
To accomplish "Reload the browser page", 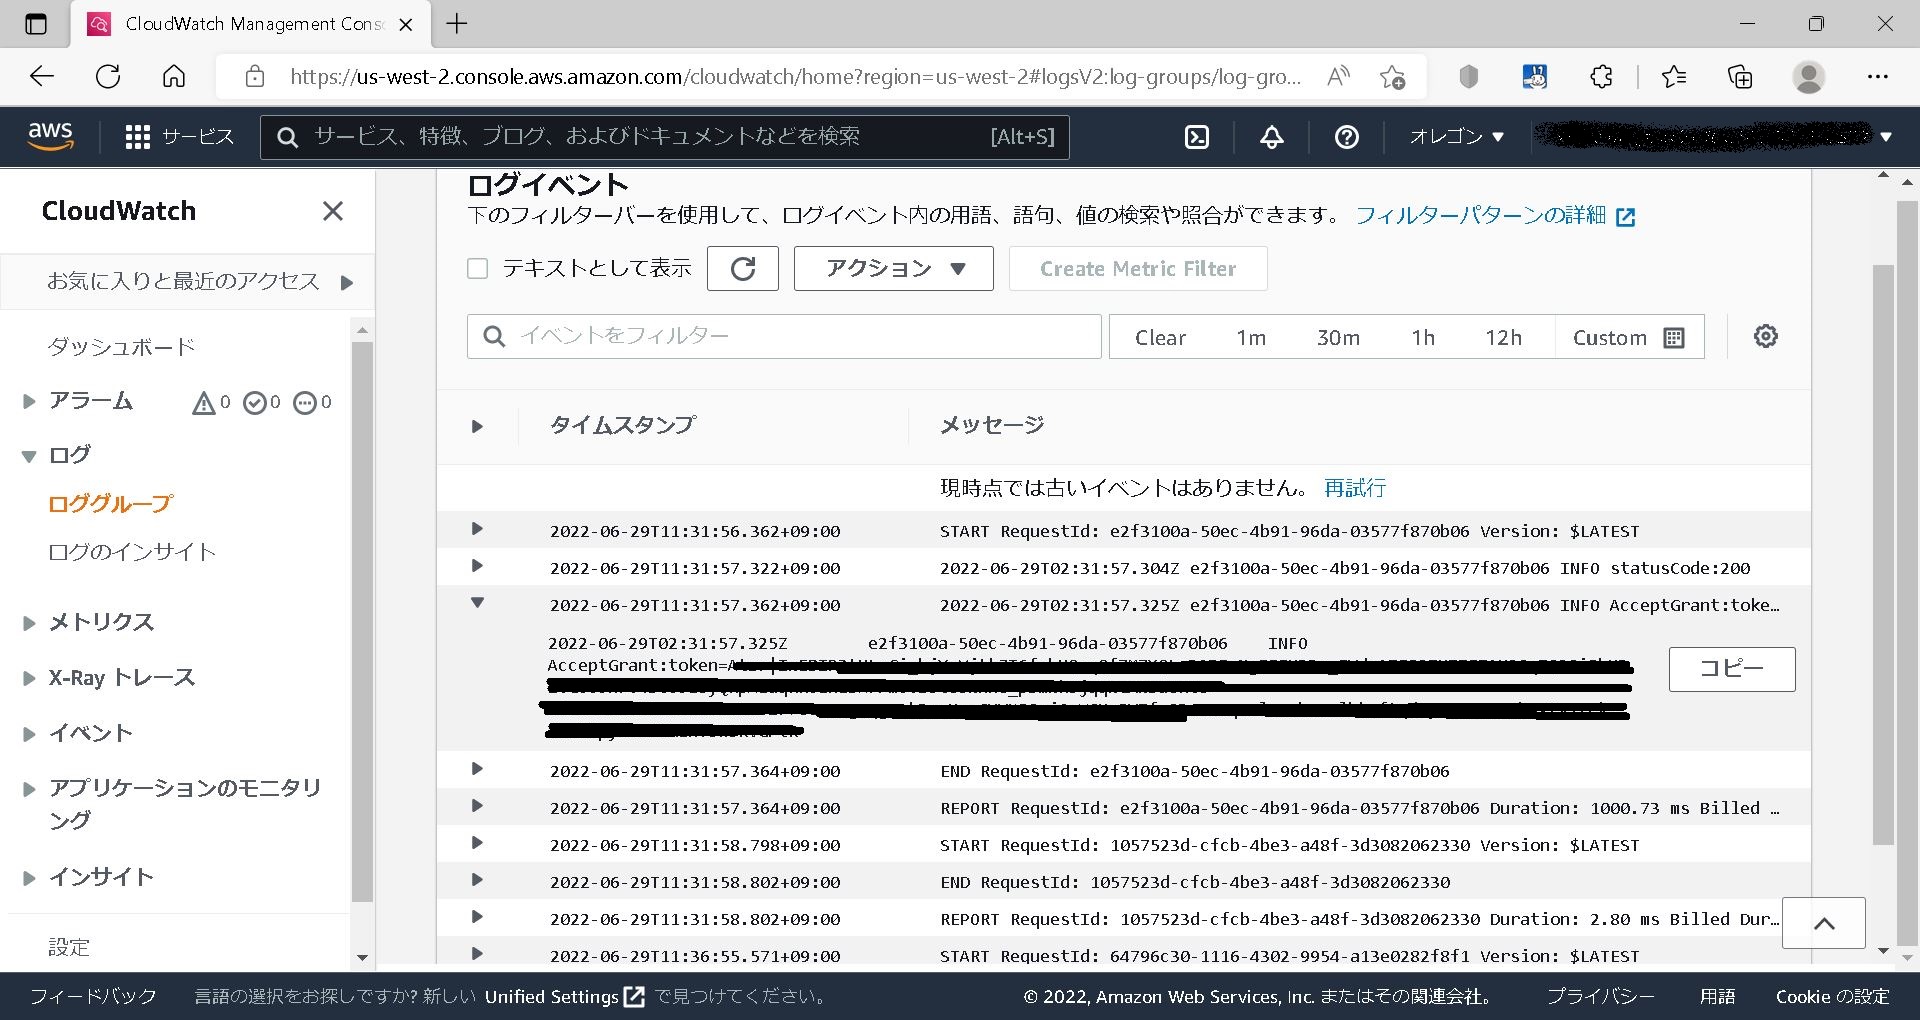I will (x=108, y=76).
